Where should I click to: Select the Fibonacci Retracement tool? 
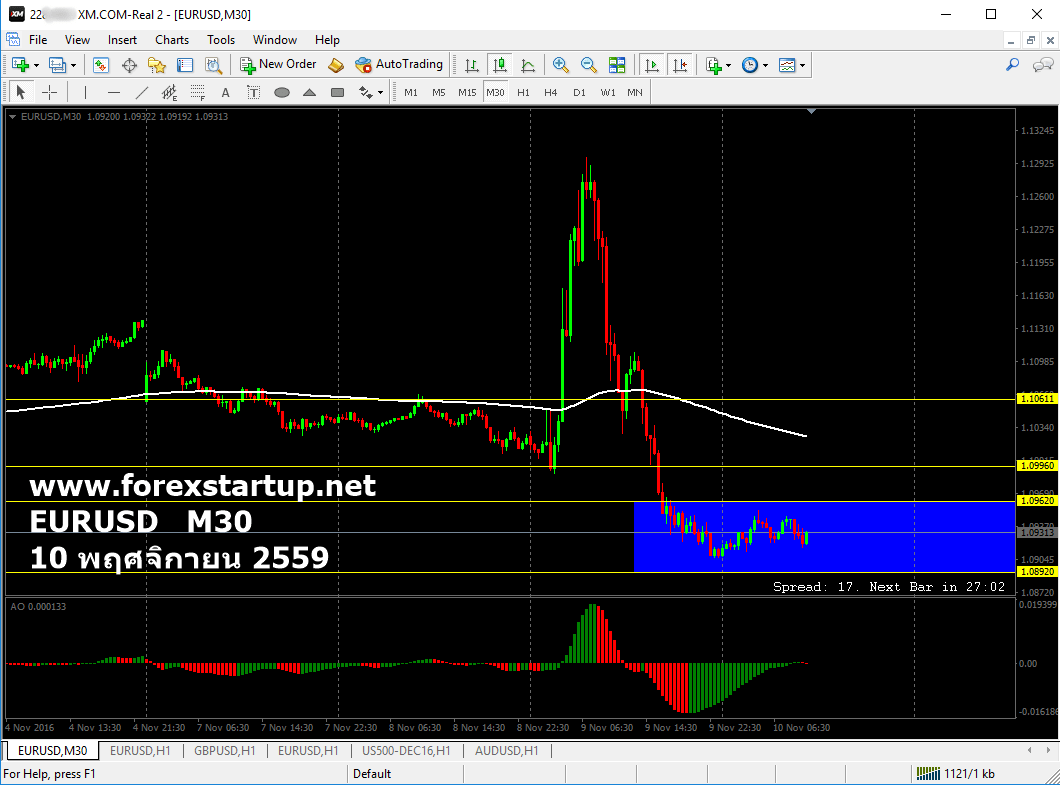pyautogui.click(x=197, y=92)
